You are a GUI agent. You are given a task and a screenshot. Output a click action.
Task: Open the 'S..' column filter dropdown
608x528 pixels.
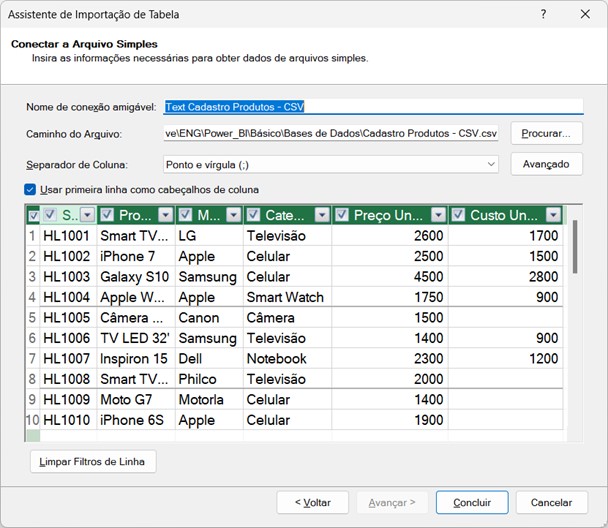coord(88,215)
